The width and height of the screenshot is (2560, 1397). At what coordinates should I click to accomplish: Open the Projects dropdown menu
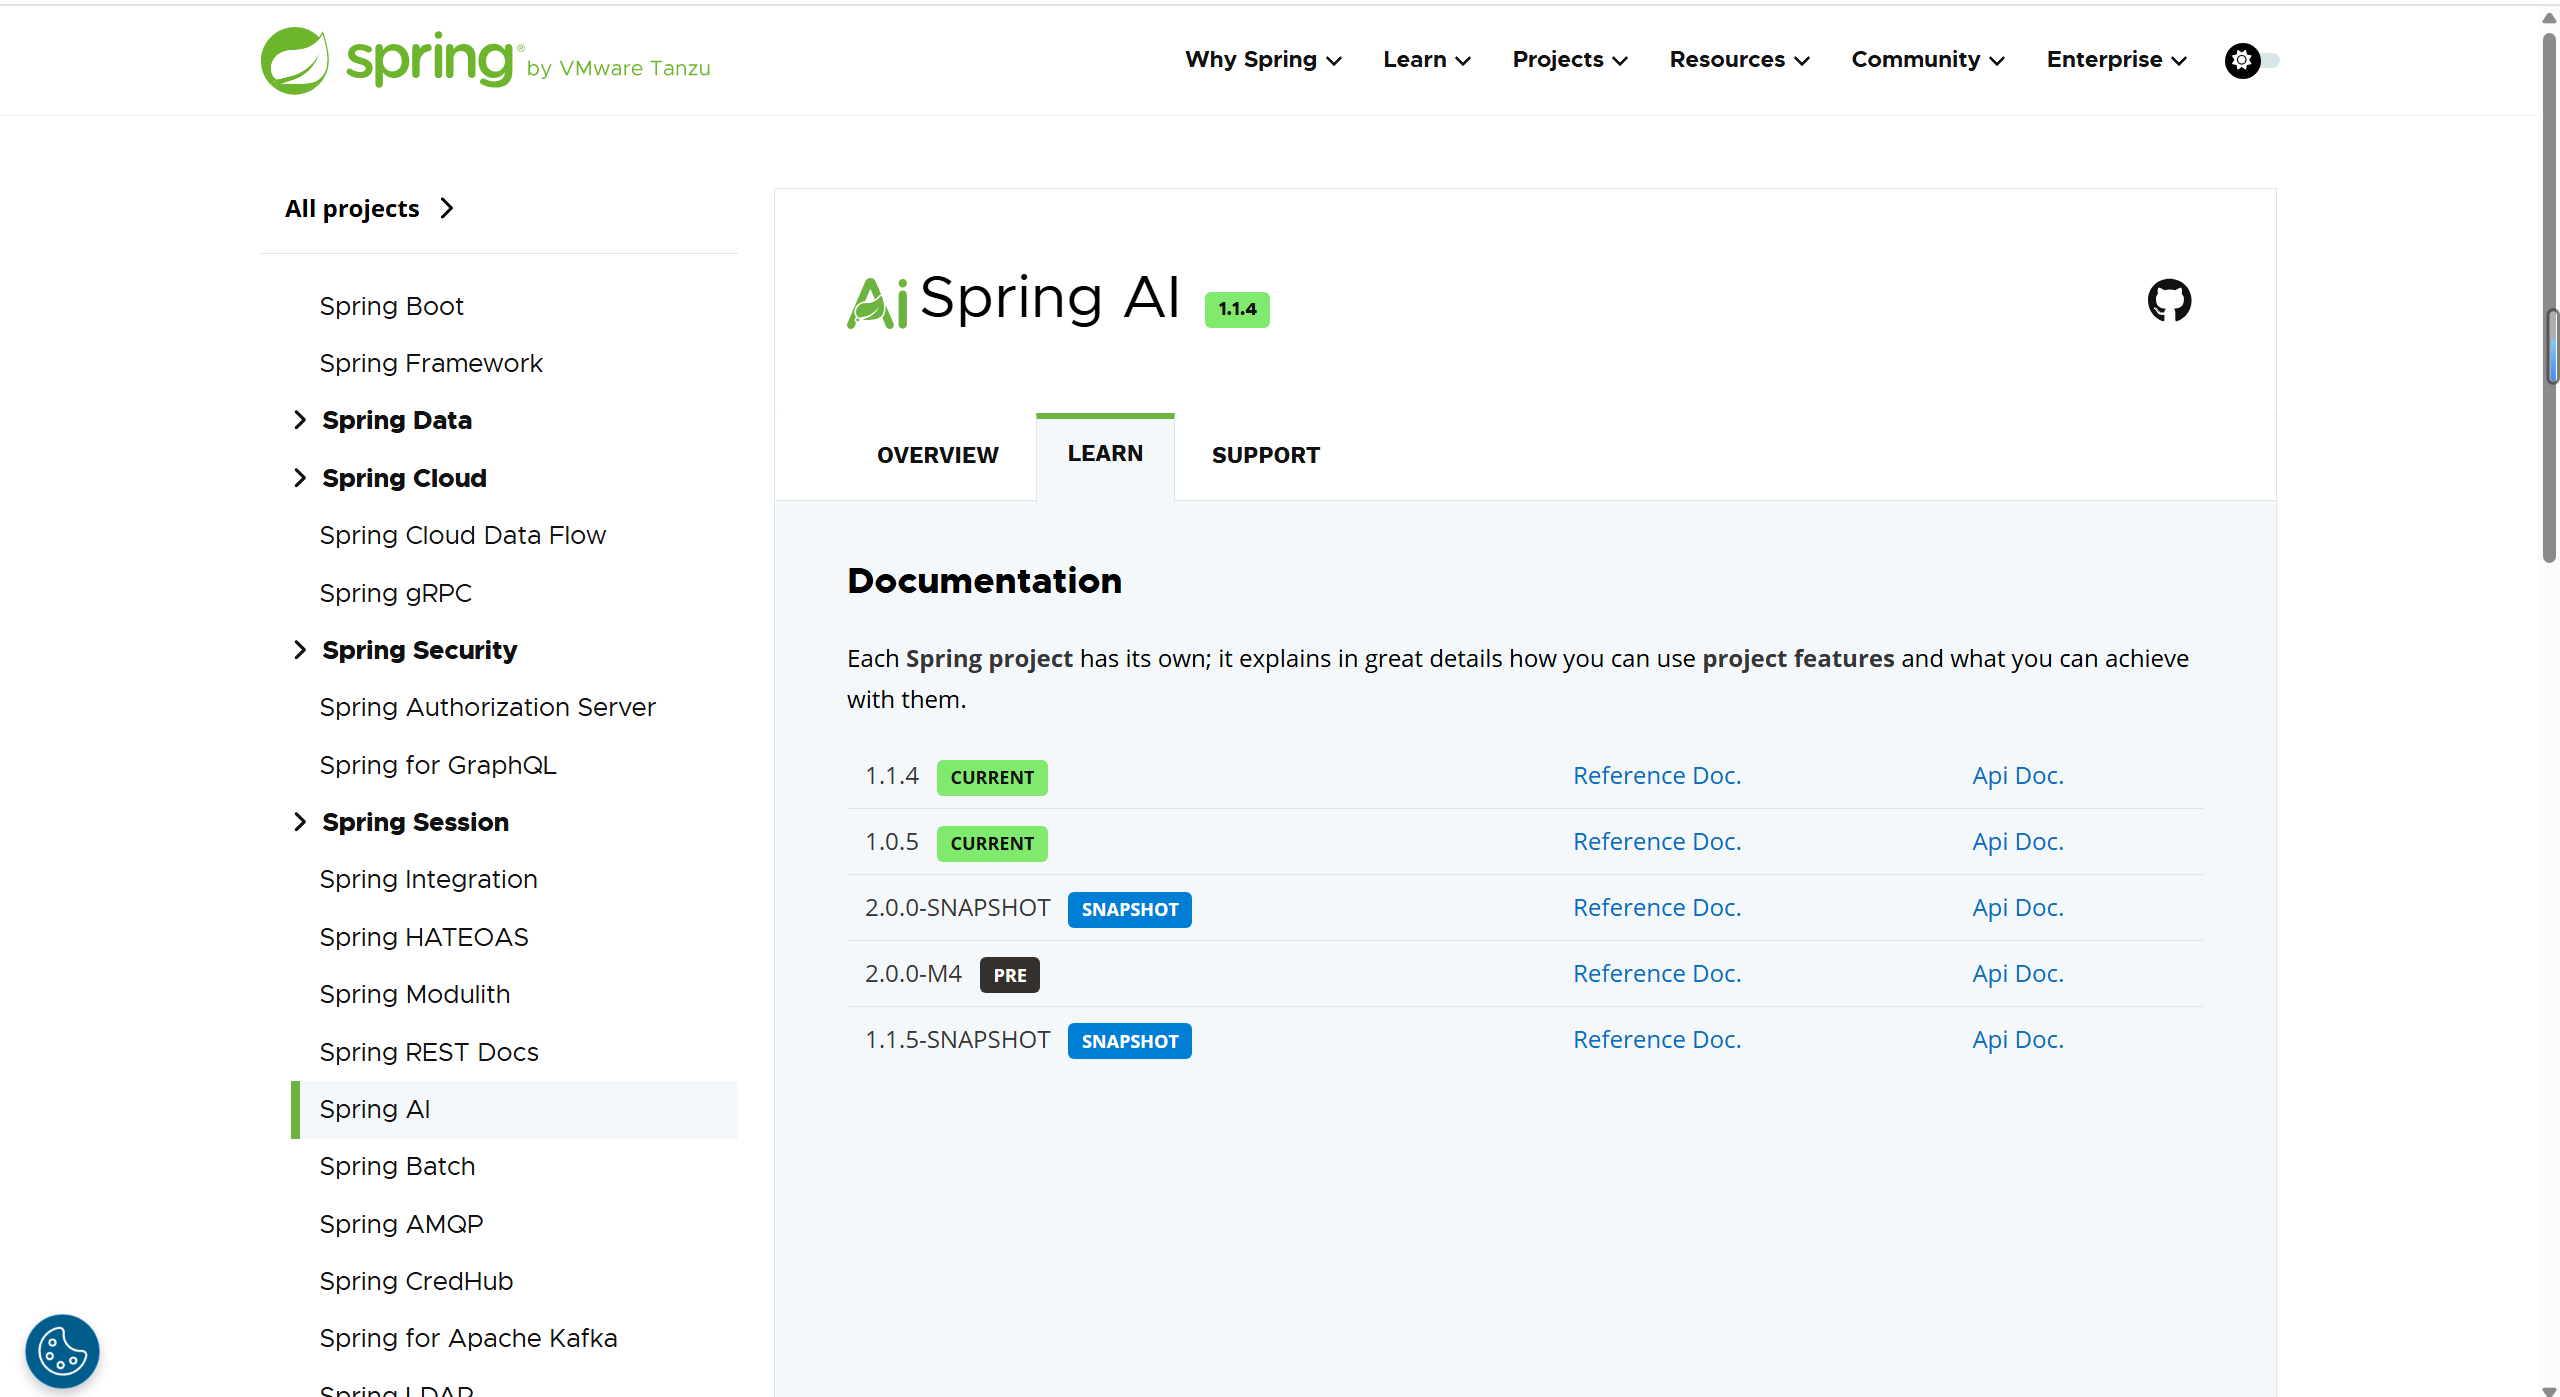[1569, 60]
